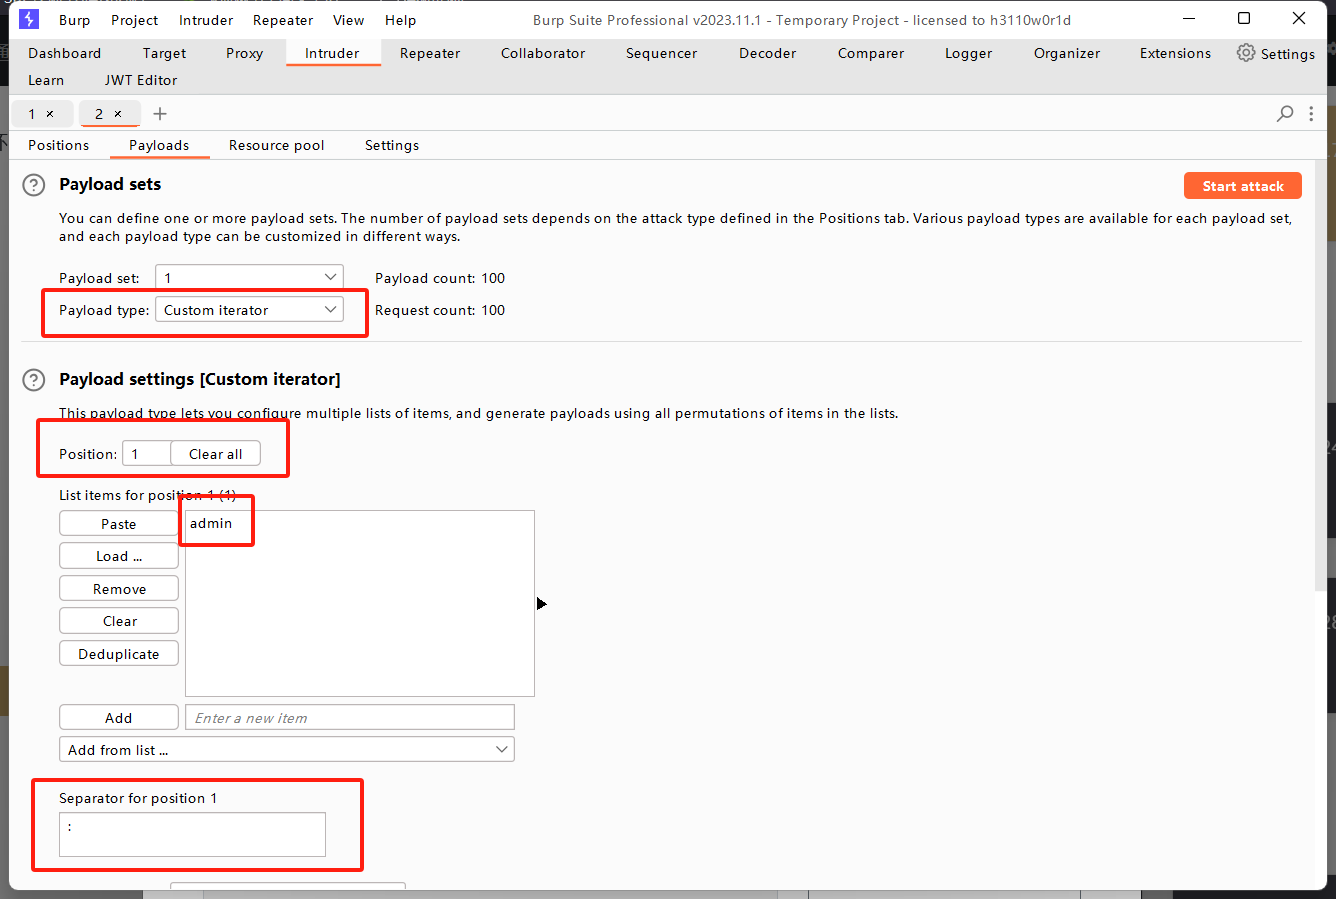Open help icon for Payload sets
Screen dimensions: 1336x899
click(34, 185)
